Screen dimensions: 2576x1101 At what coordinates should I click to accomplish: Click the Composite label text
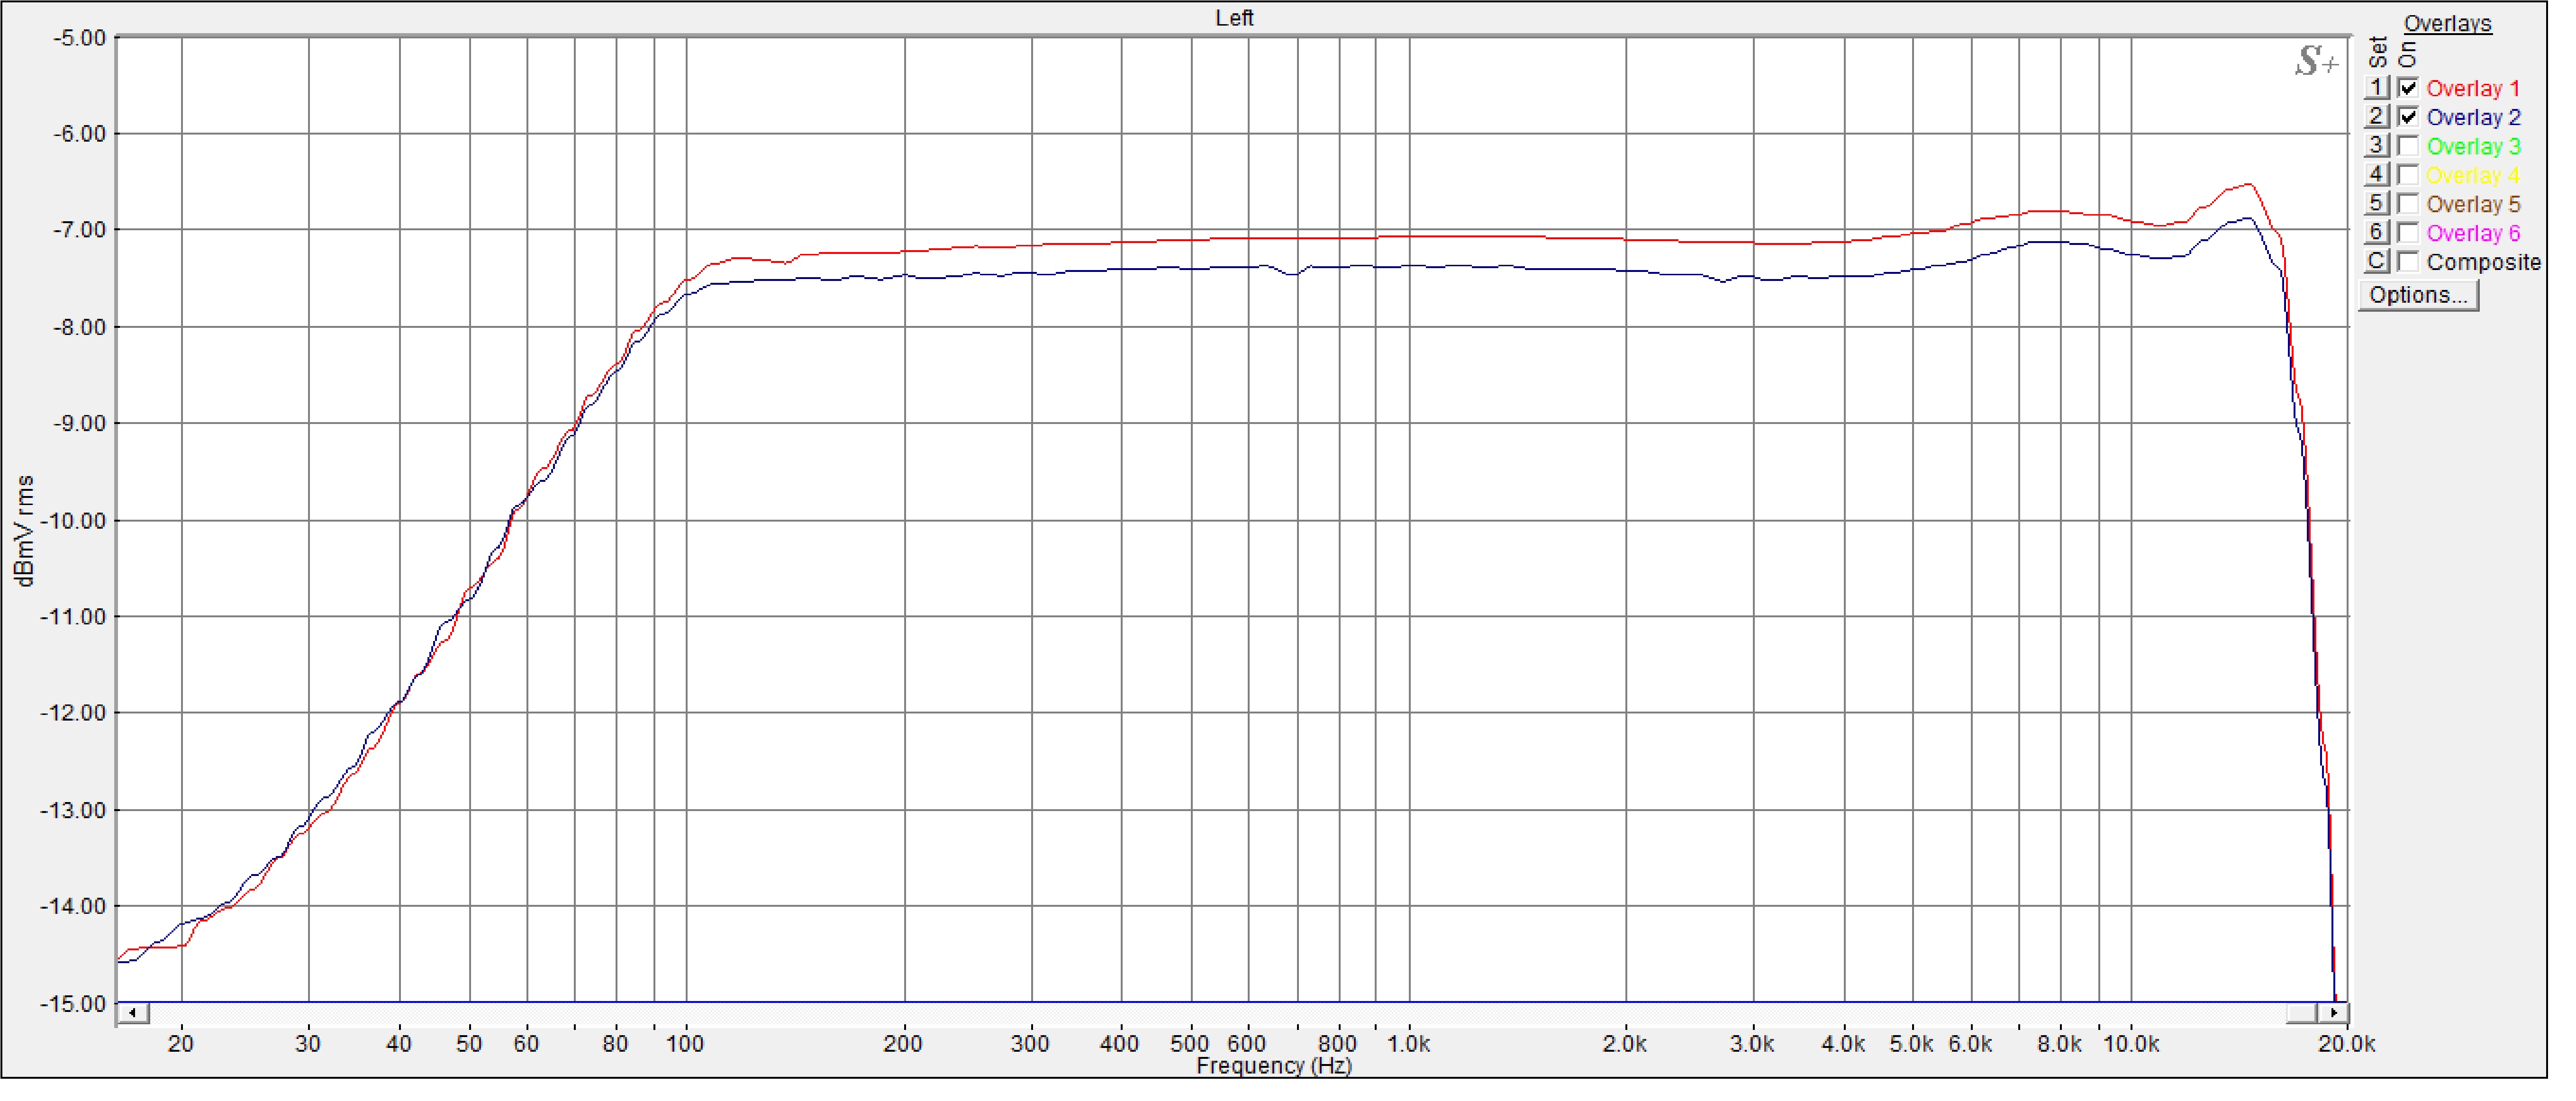tap(2483, 262)
